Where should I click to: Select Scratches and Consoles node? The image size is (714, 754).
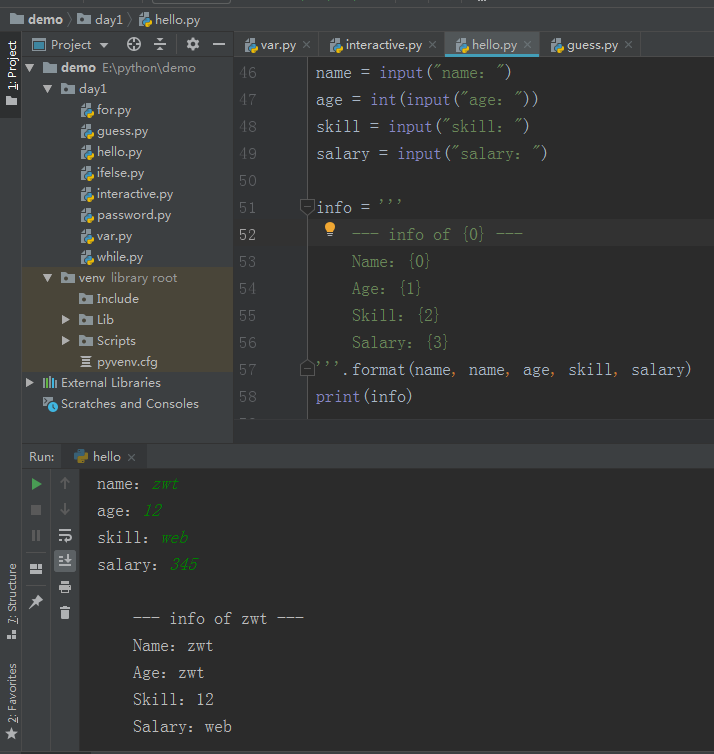pyautogui.click(x=121, y=403)
